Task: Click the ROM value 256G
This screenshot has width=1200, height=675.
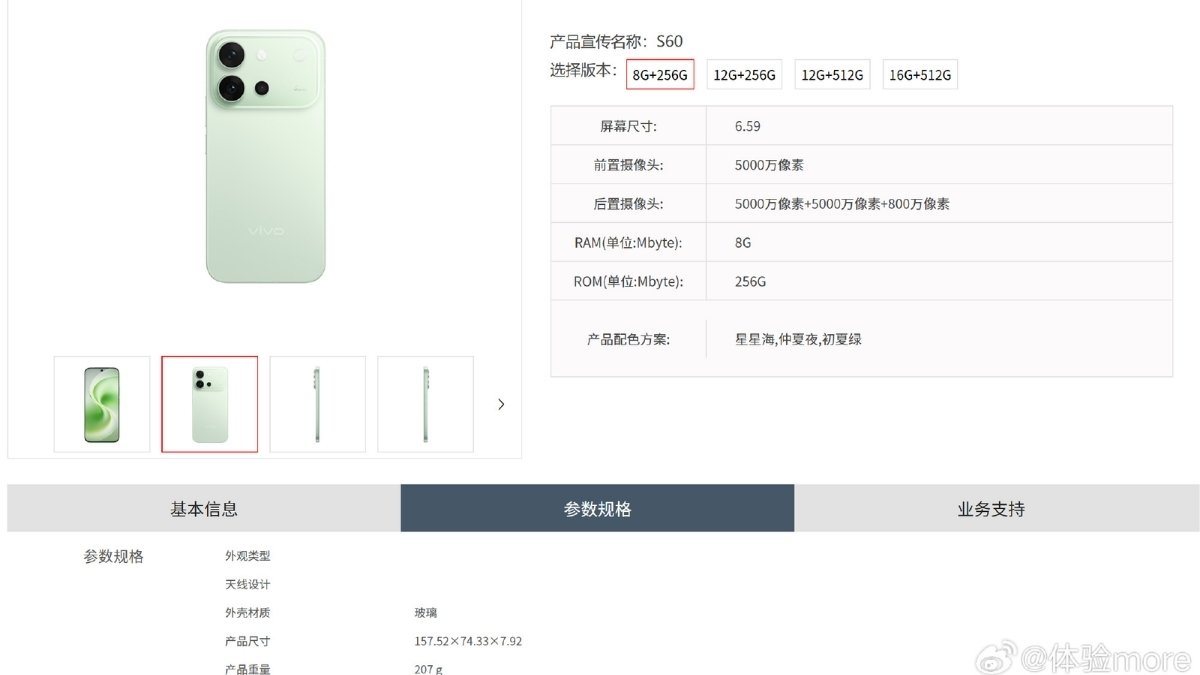Action: coord(750,282)
